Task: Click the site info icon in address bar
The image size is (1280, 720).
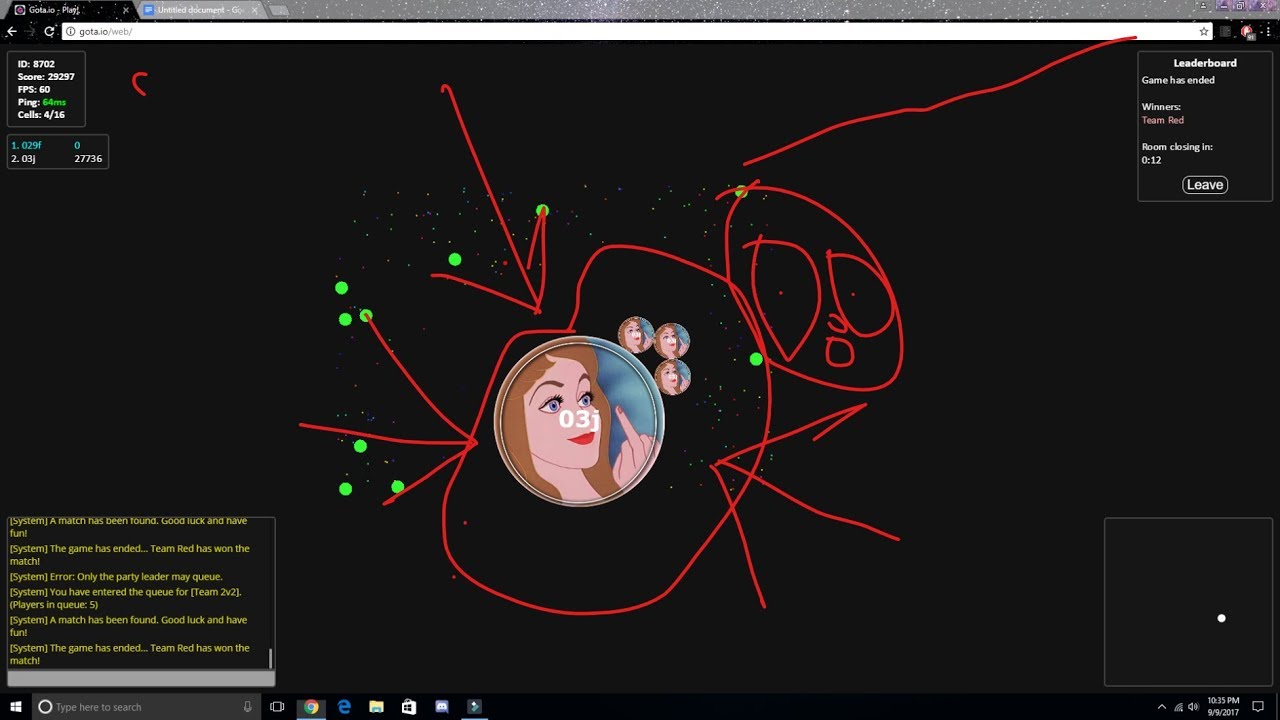Action: pos(70,32)
